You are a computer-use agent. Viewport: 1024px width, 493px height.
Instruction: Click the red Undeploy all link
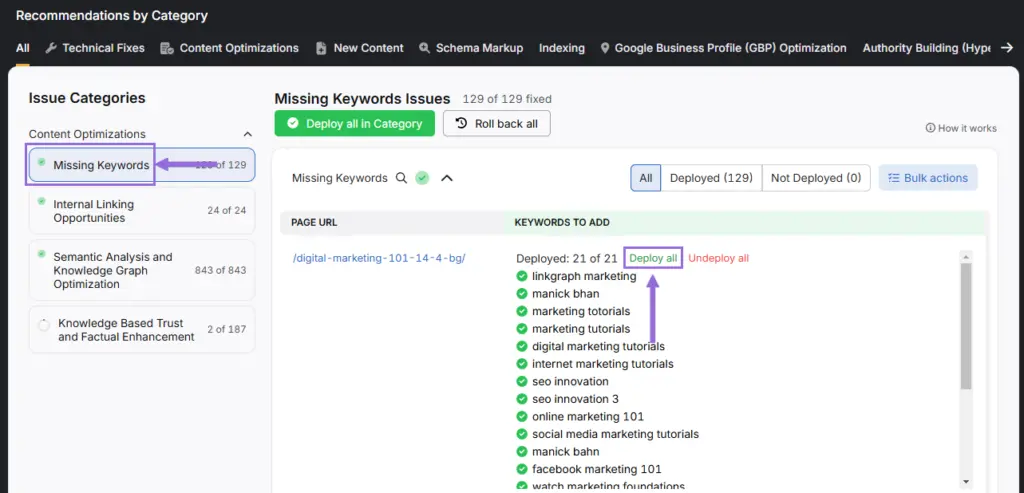pos(718,258)
